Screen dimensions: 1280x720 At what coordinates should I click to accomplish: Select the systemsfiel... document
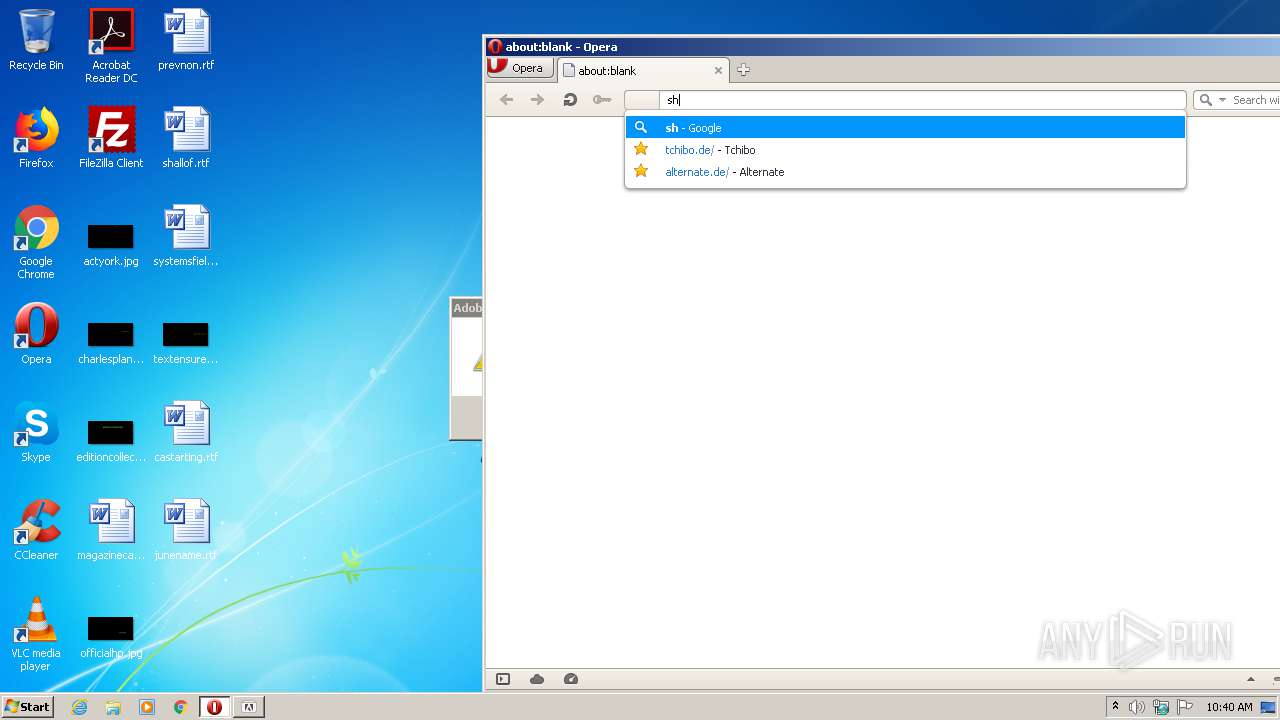pos(186,236)
